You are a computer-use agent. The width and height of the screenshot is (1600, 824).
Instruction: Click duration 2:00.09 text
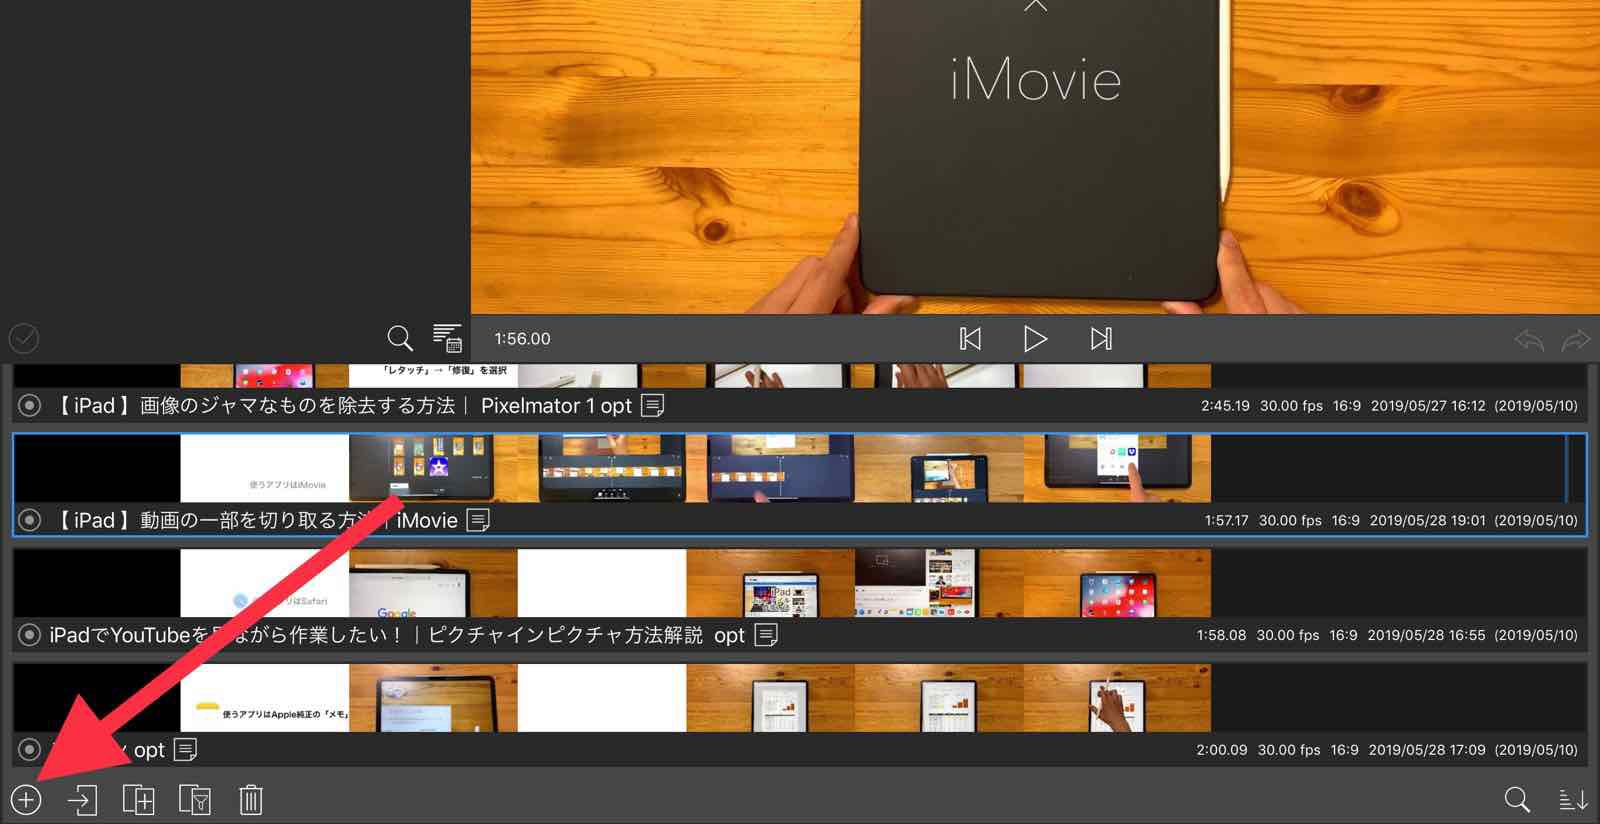(x=1221, y=749)
